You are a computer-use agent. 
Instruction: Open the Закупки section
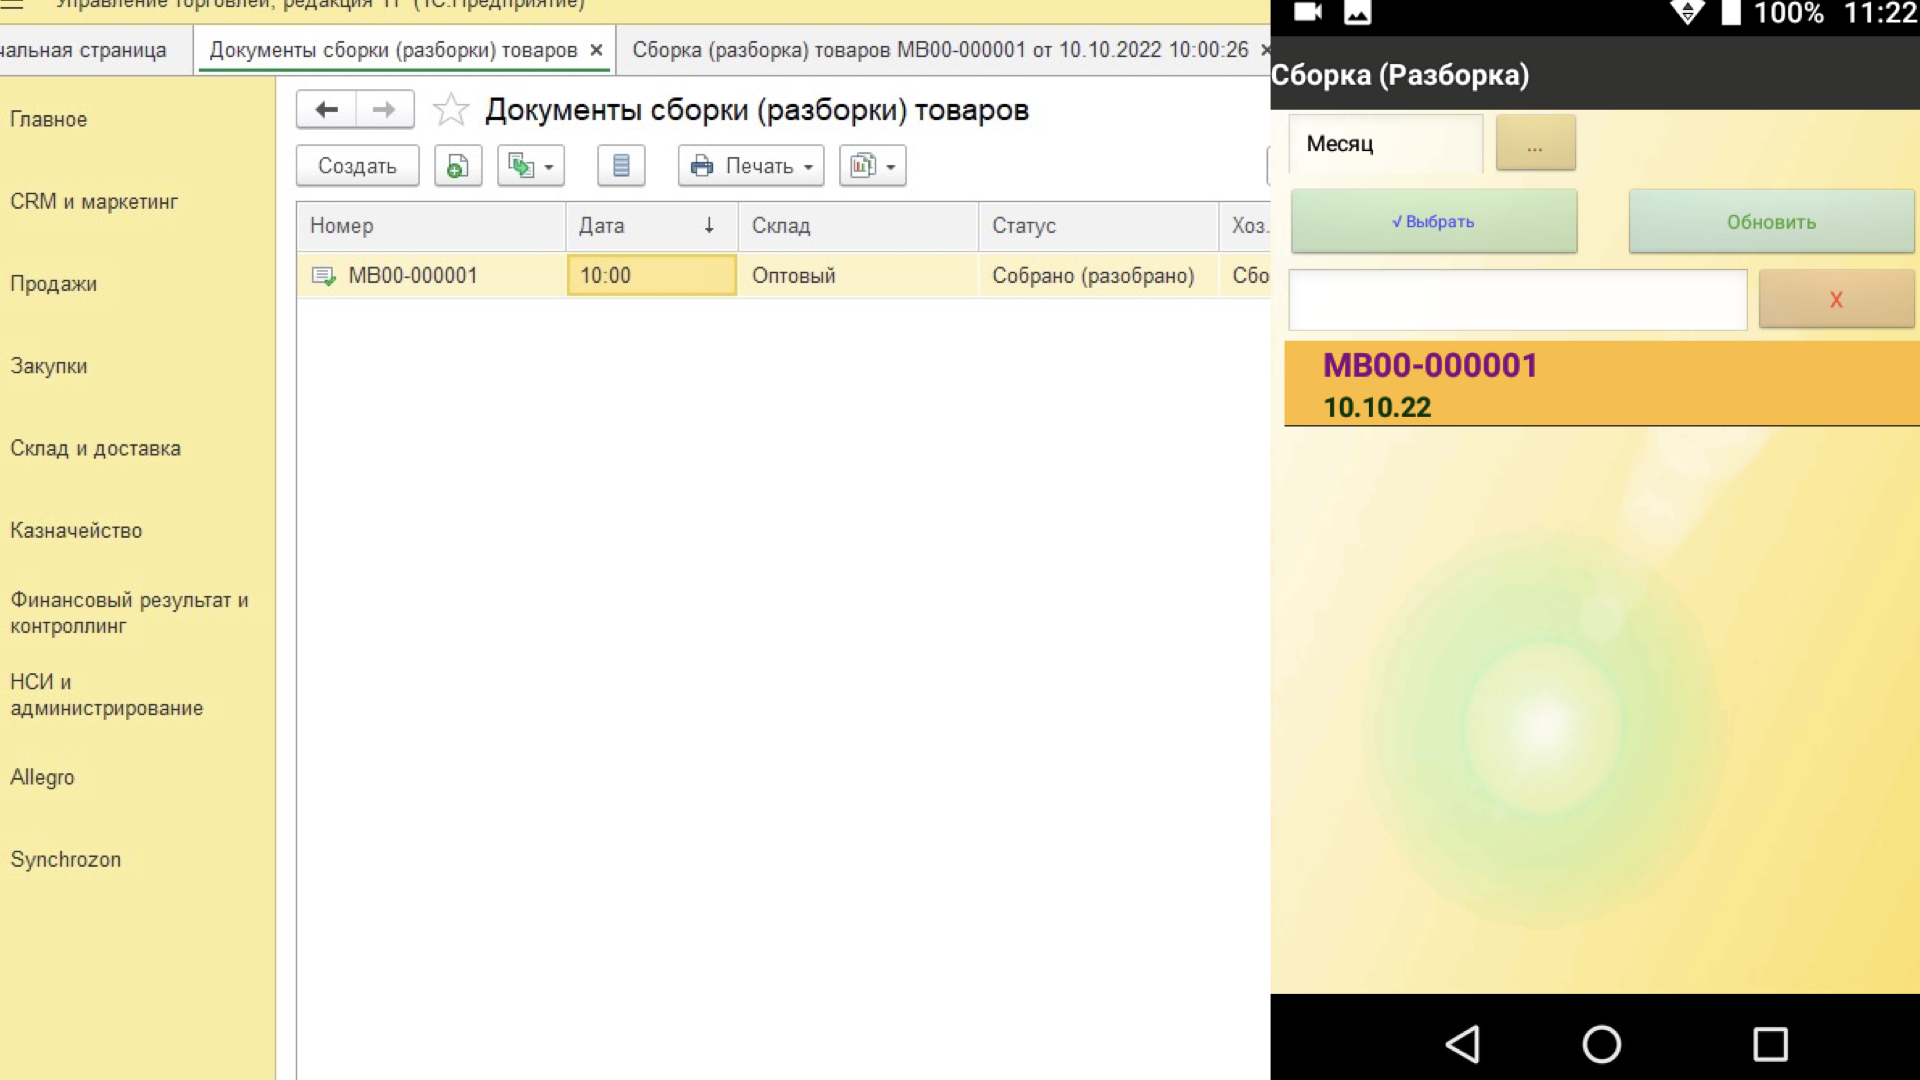tap(49, 366)
